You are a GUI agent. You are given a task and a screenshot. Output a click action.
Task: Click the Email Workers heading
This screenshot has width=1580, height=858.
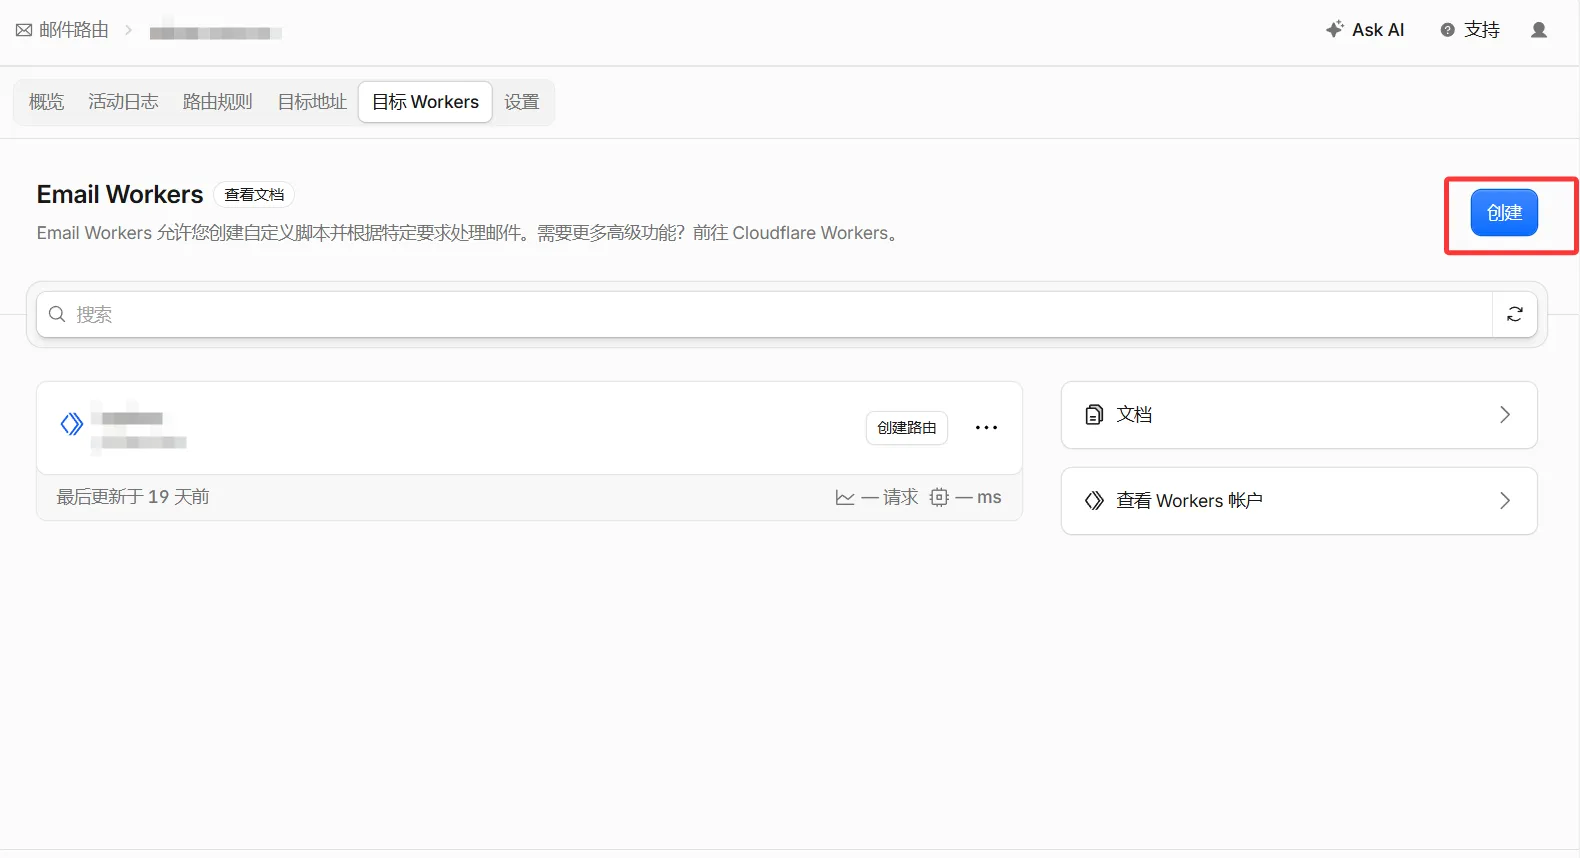[x=120, y=194]
